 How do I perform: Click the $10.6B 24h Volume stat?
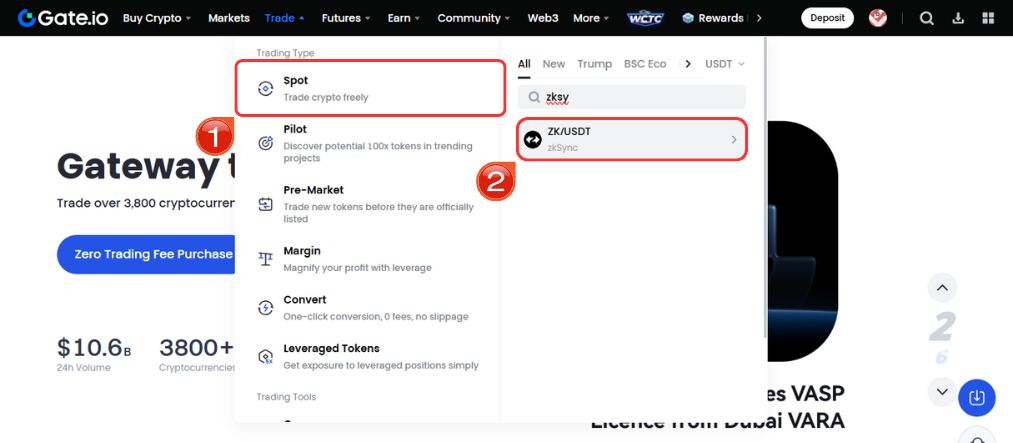94,354
